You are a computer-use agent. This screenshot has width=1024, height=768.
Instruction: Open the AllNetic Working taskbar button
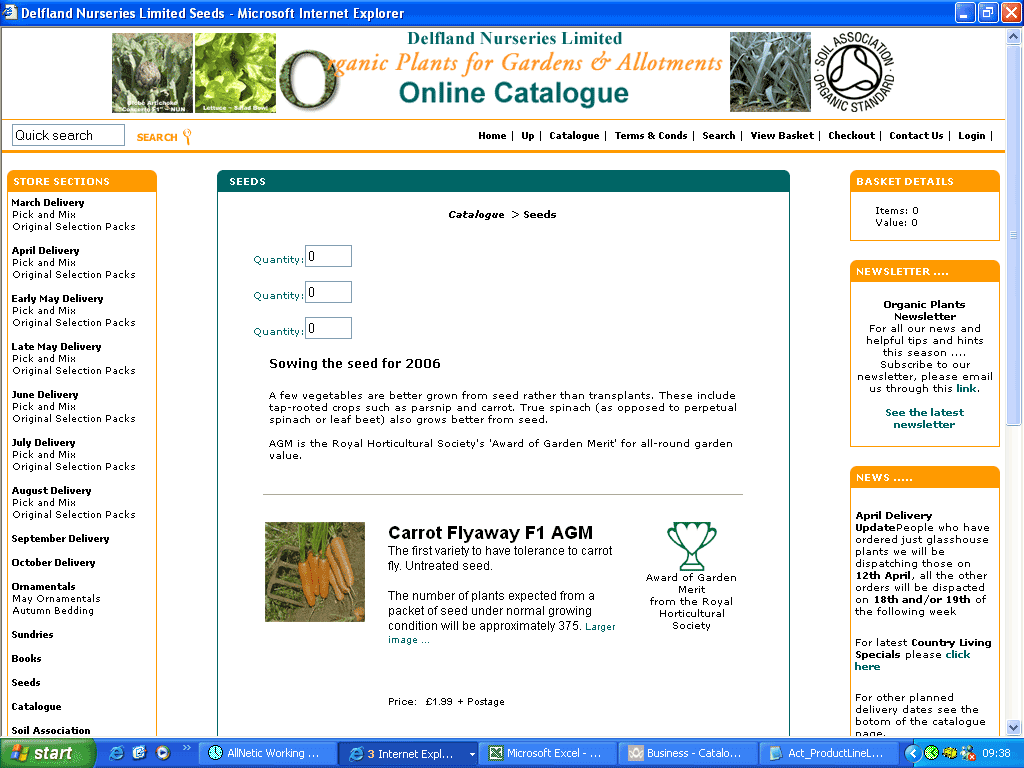265,753
